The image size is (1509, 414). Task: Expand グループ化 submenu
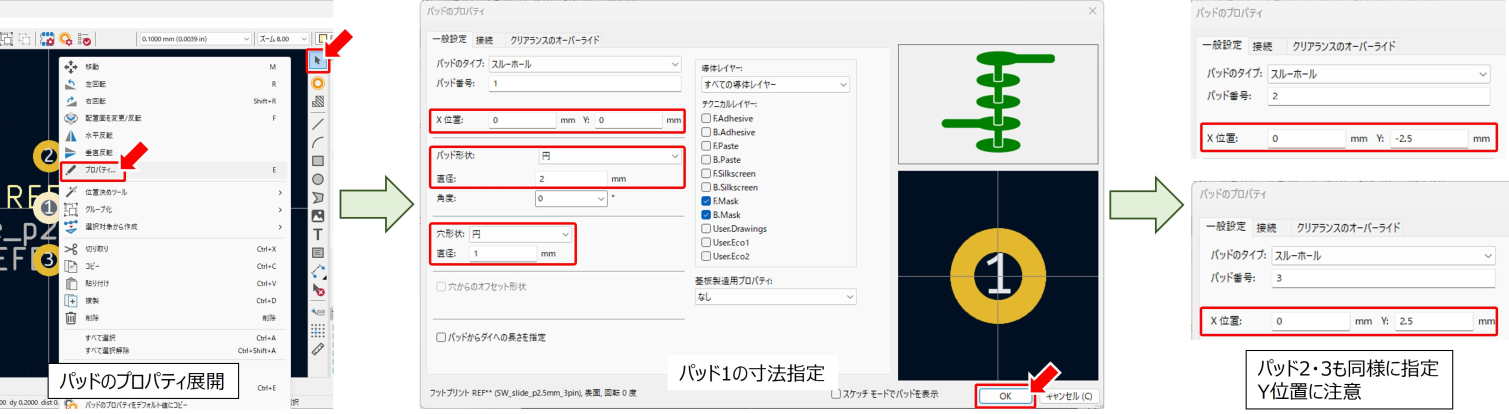pos(172,209)
